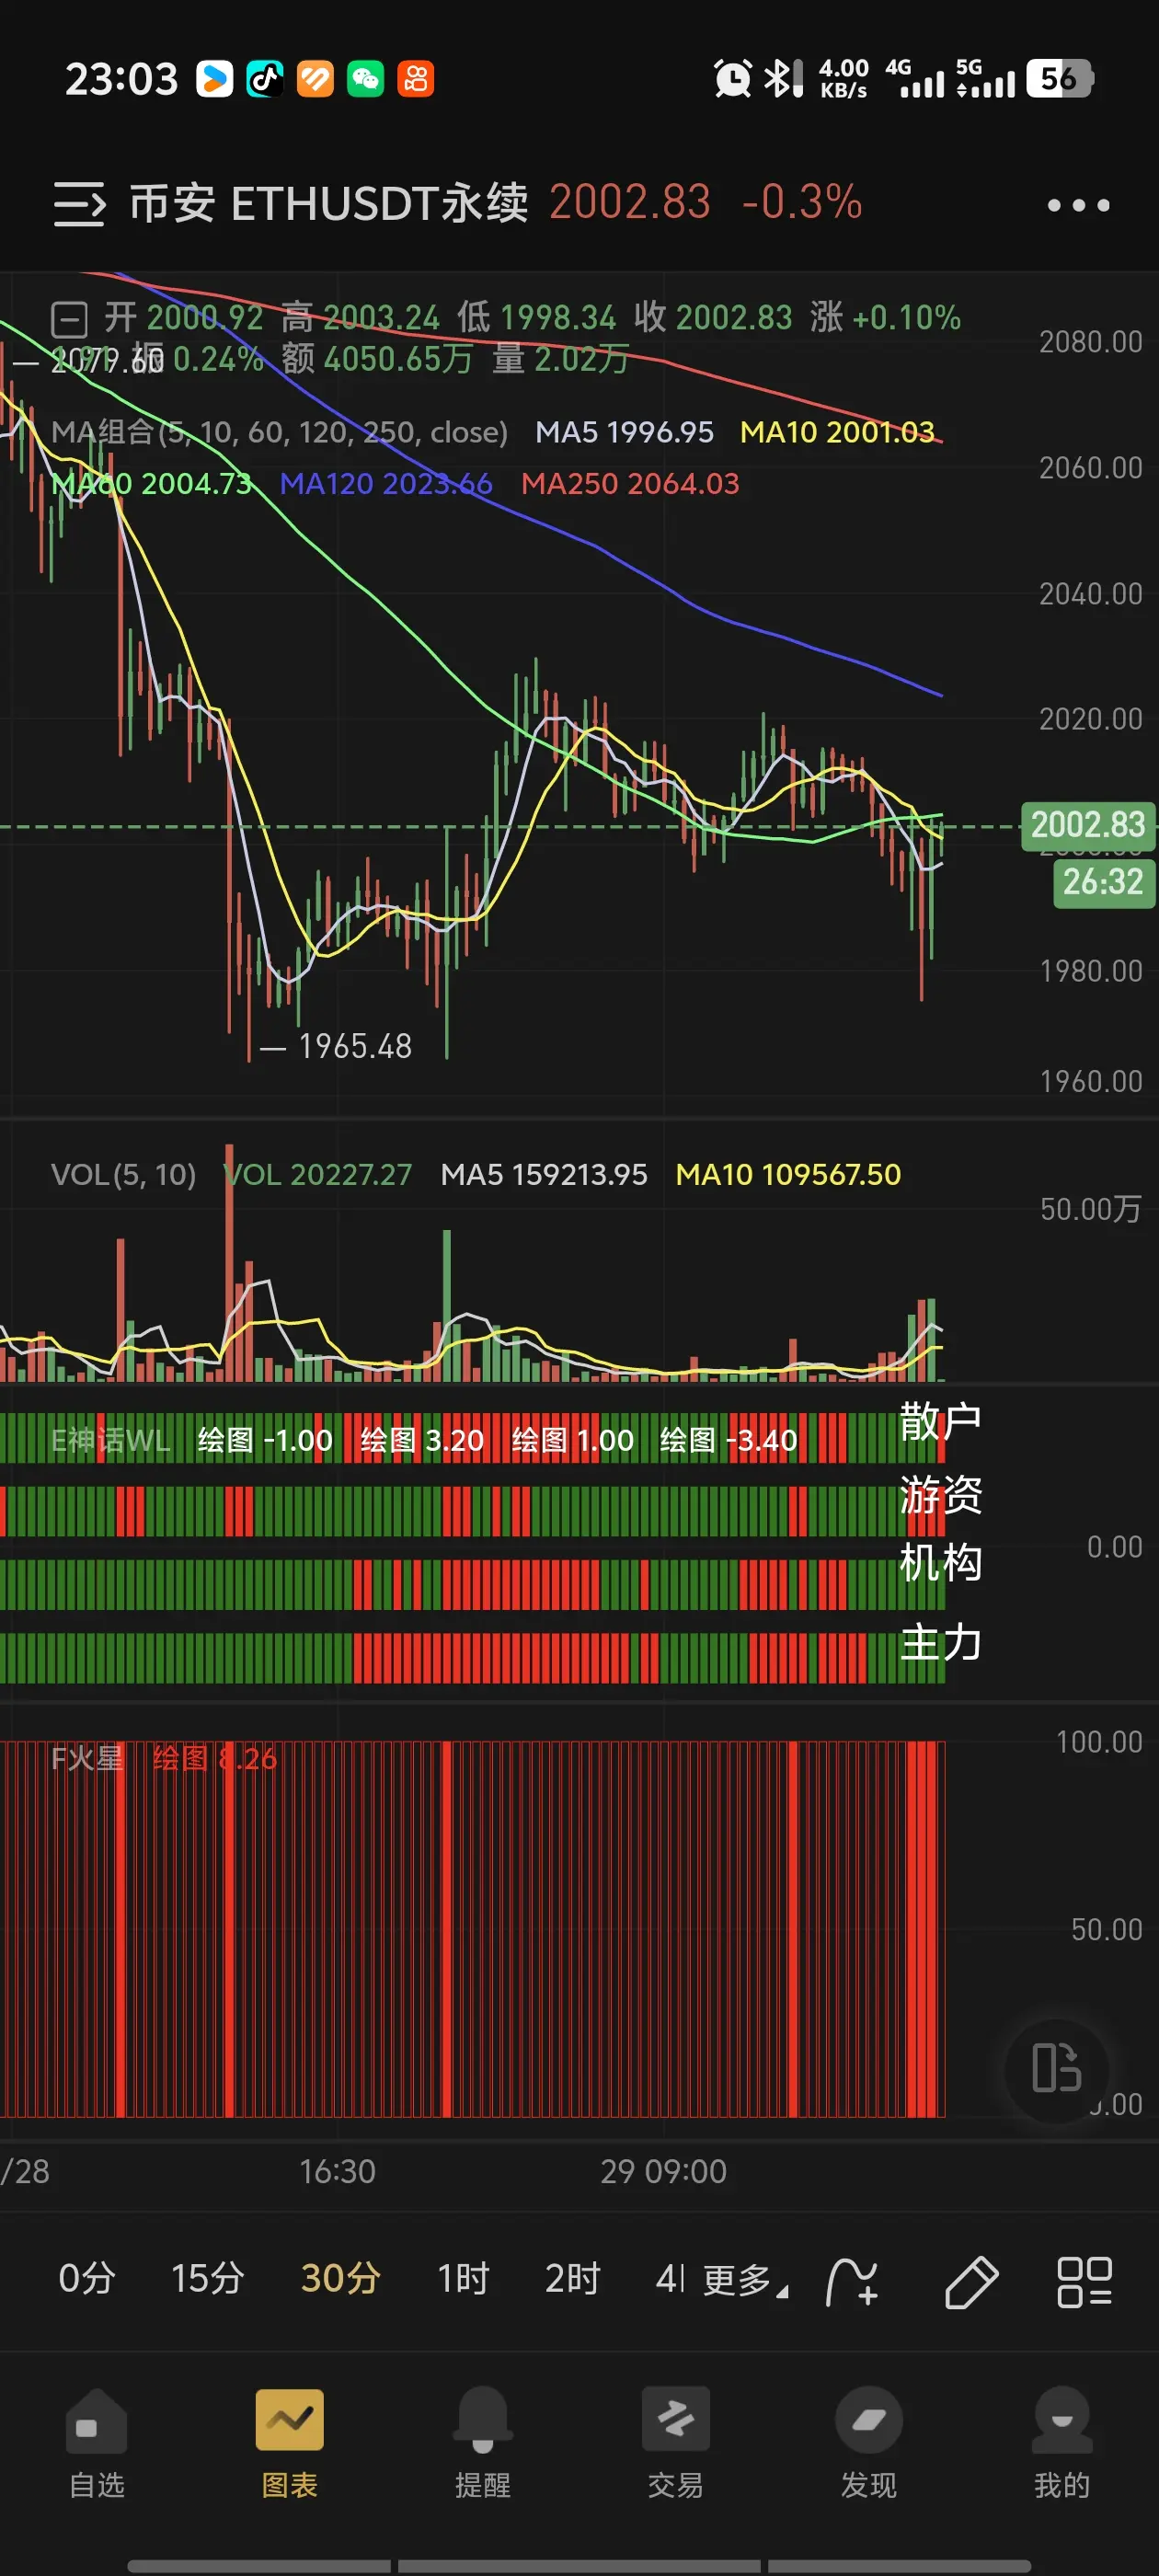Tap the orange notification icon beside TikTok

(x=315, y=79)
